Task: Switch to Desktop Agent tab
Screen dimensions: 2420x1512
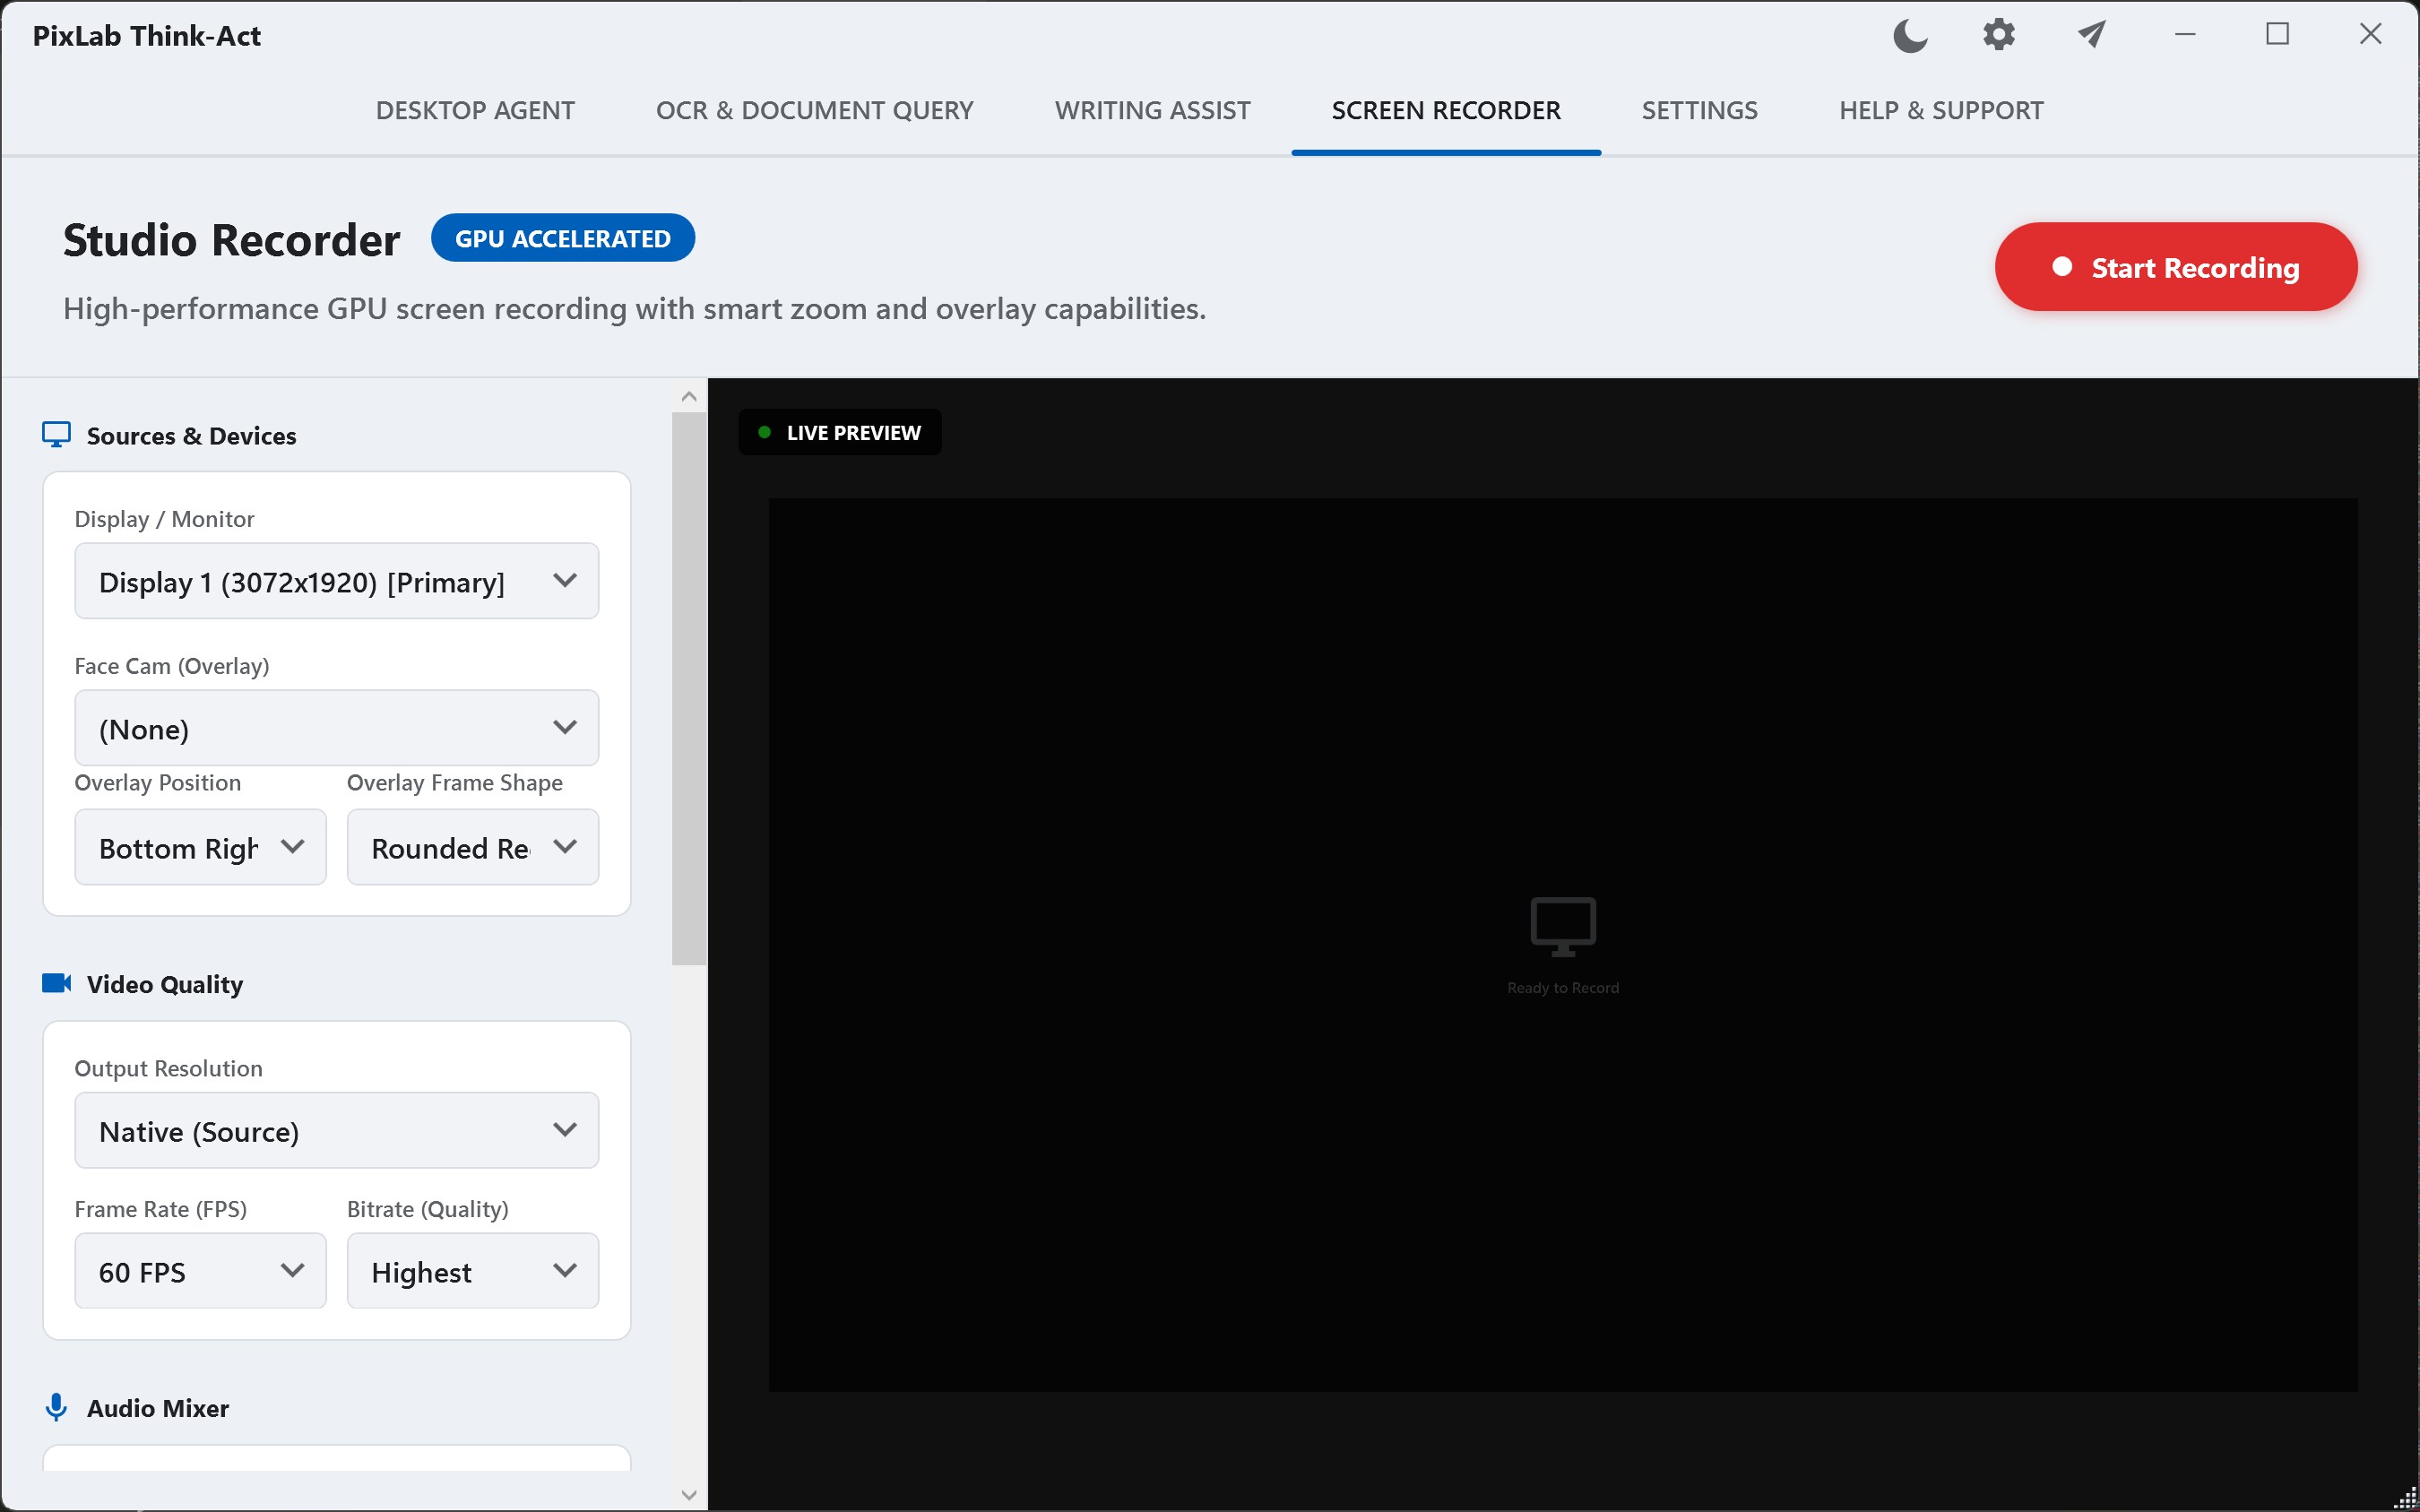Action: click(x=475, y=110)
